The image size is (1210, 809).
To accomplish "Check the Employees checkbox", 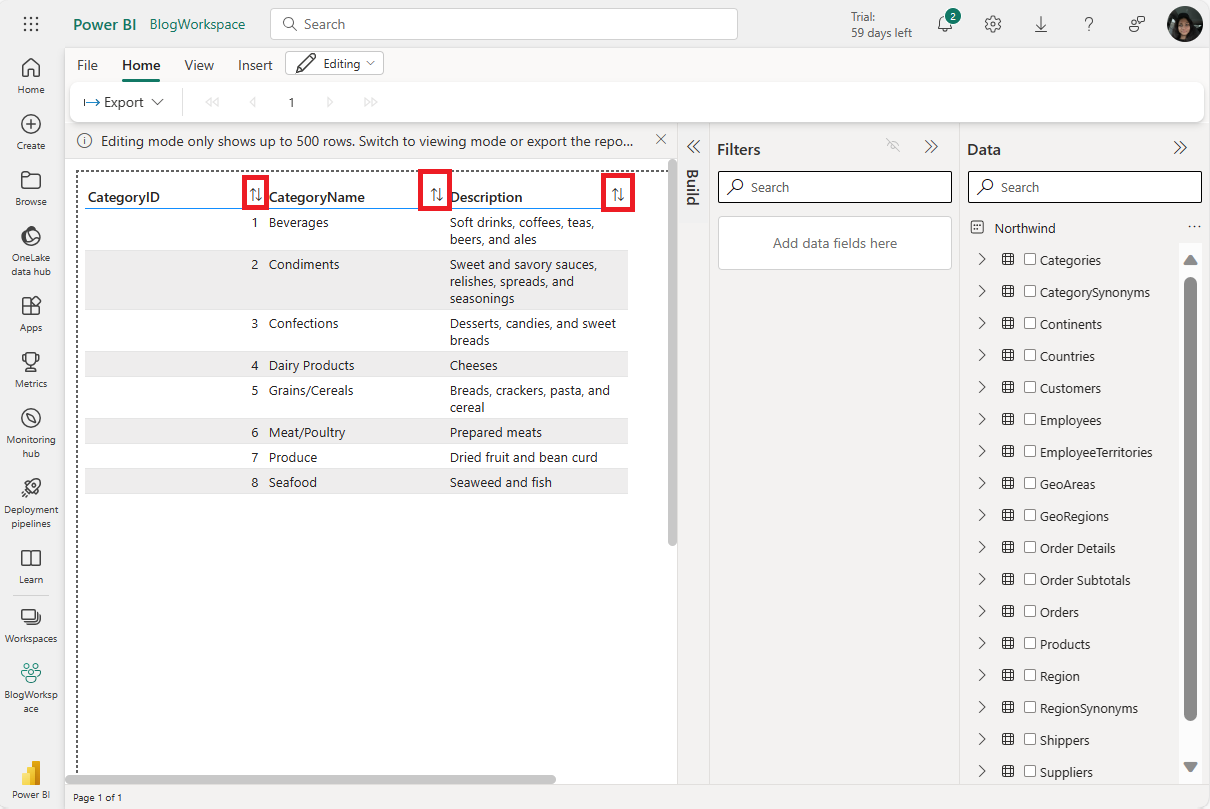I will [x=1030, y=419].
